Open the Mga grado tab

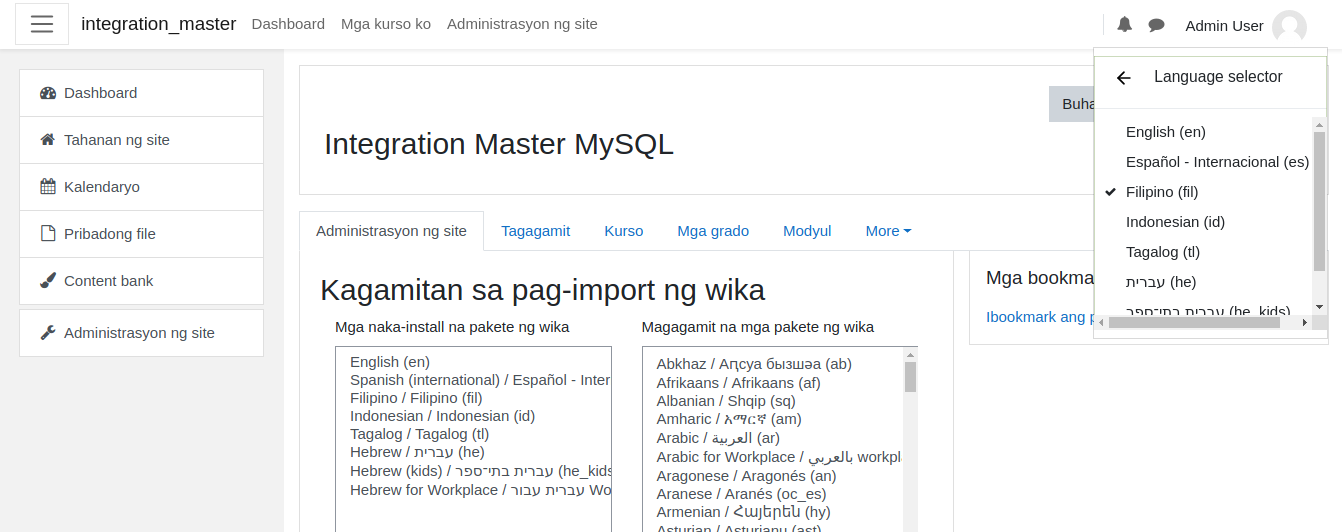tap(713, 231)
